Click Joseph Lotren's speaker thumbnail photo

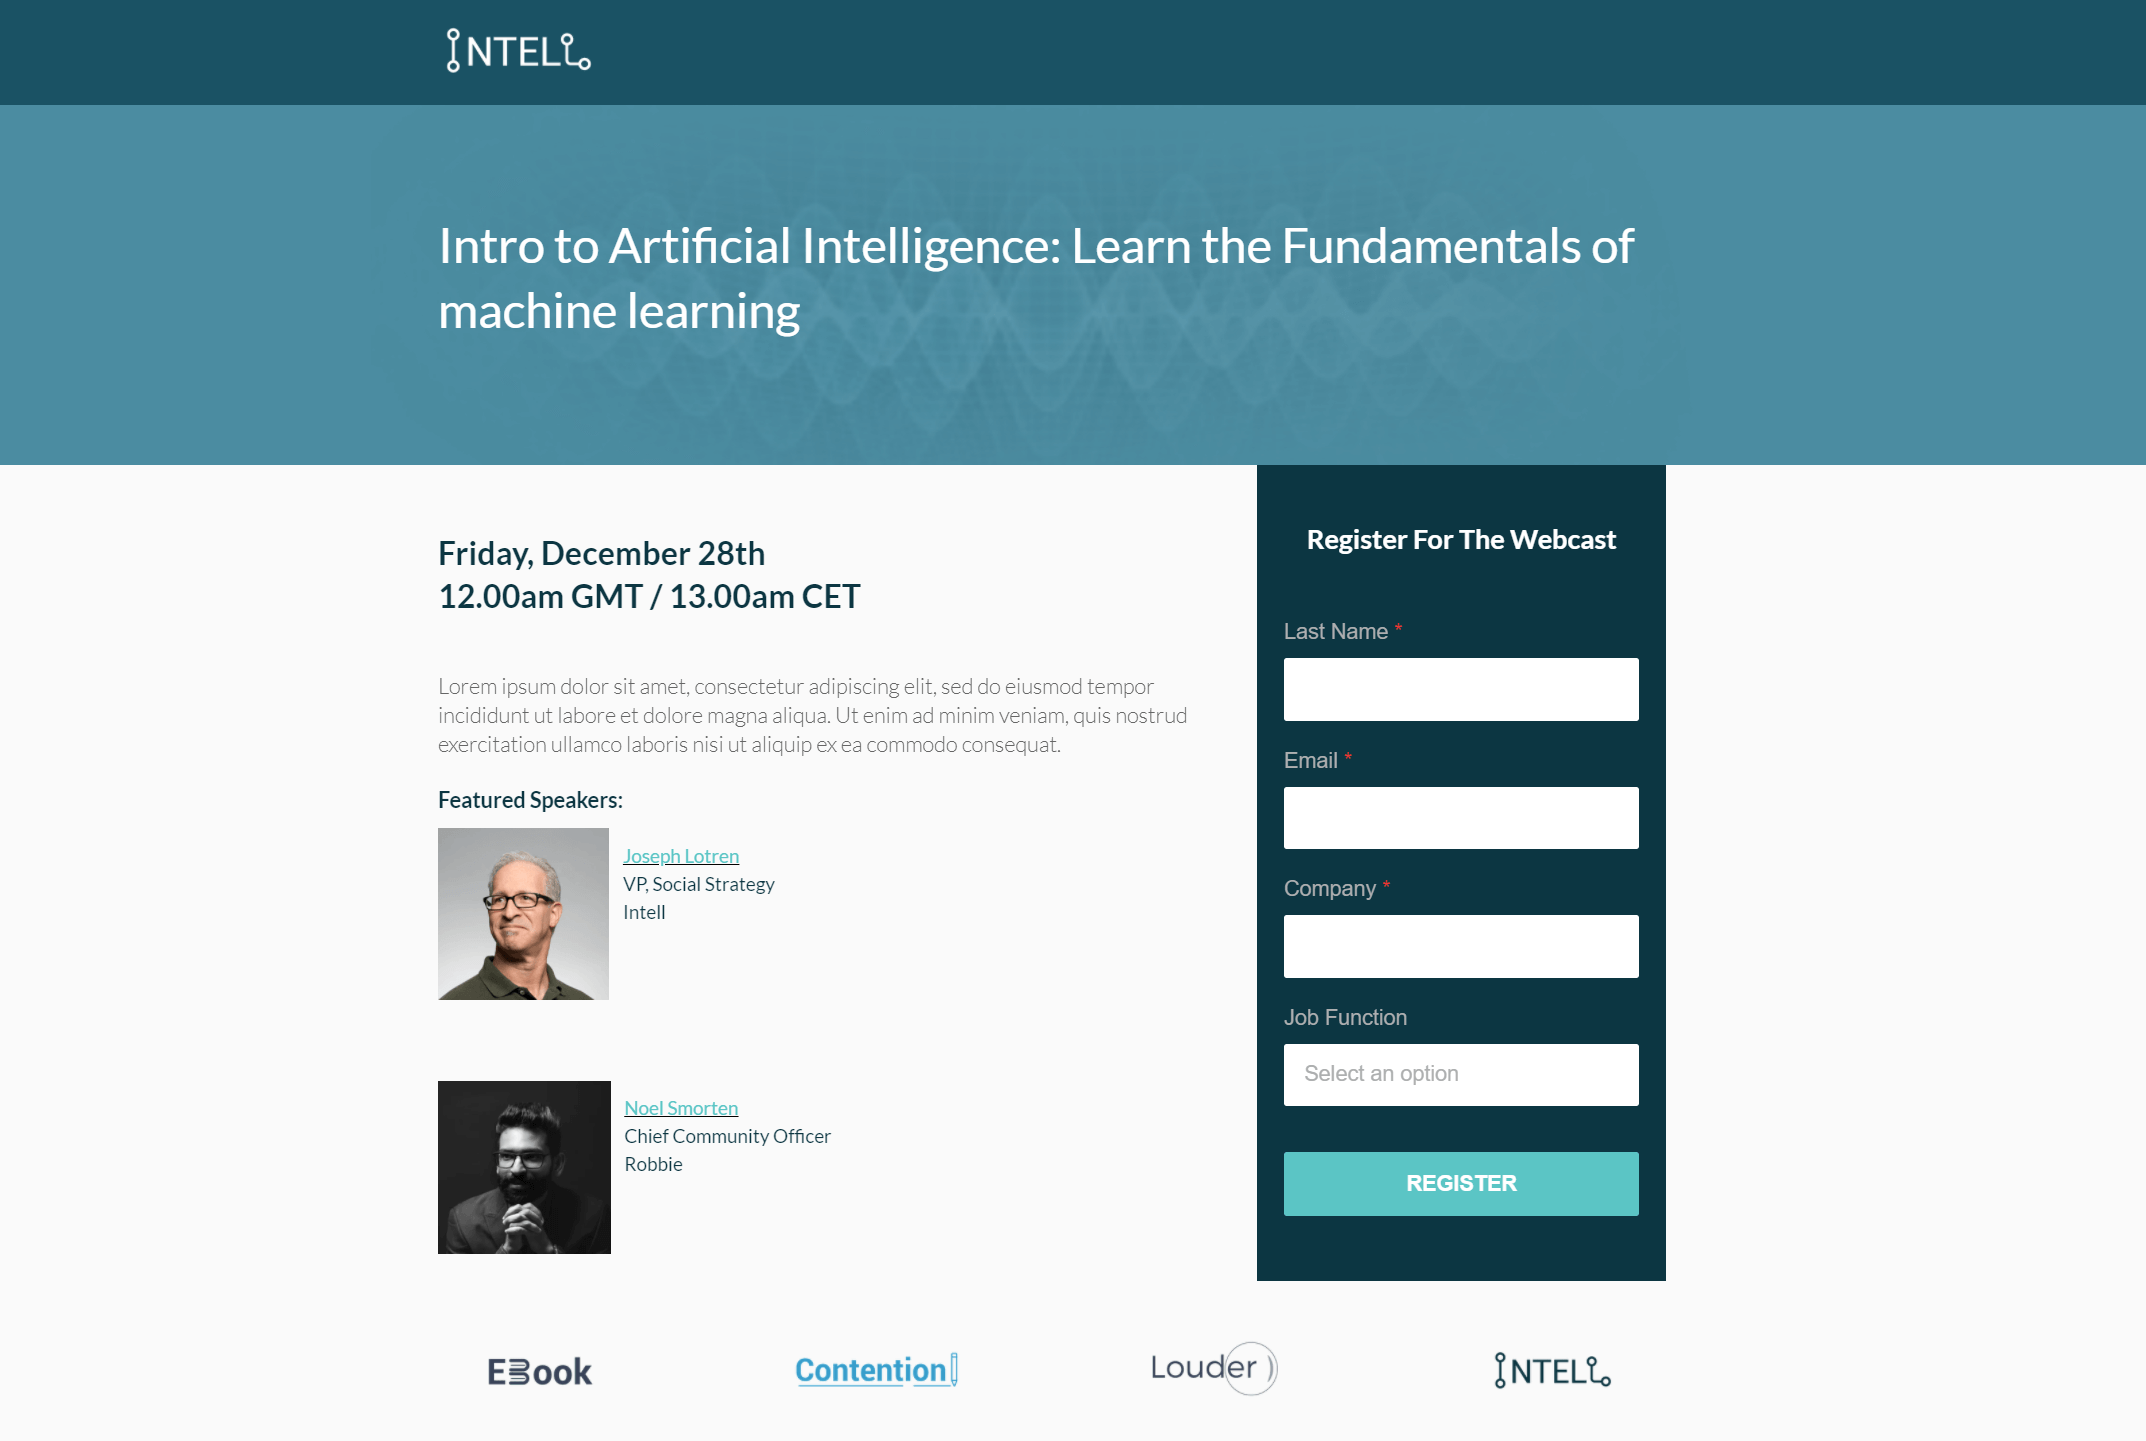tap(524, 913)
